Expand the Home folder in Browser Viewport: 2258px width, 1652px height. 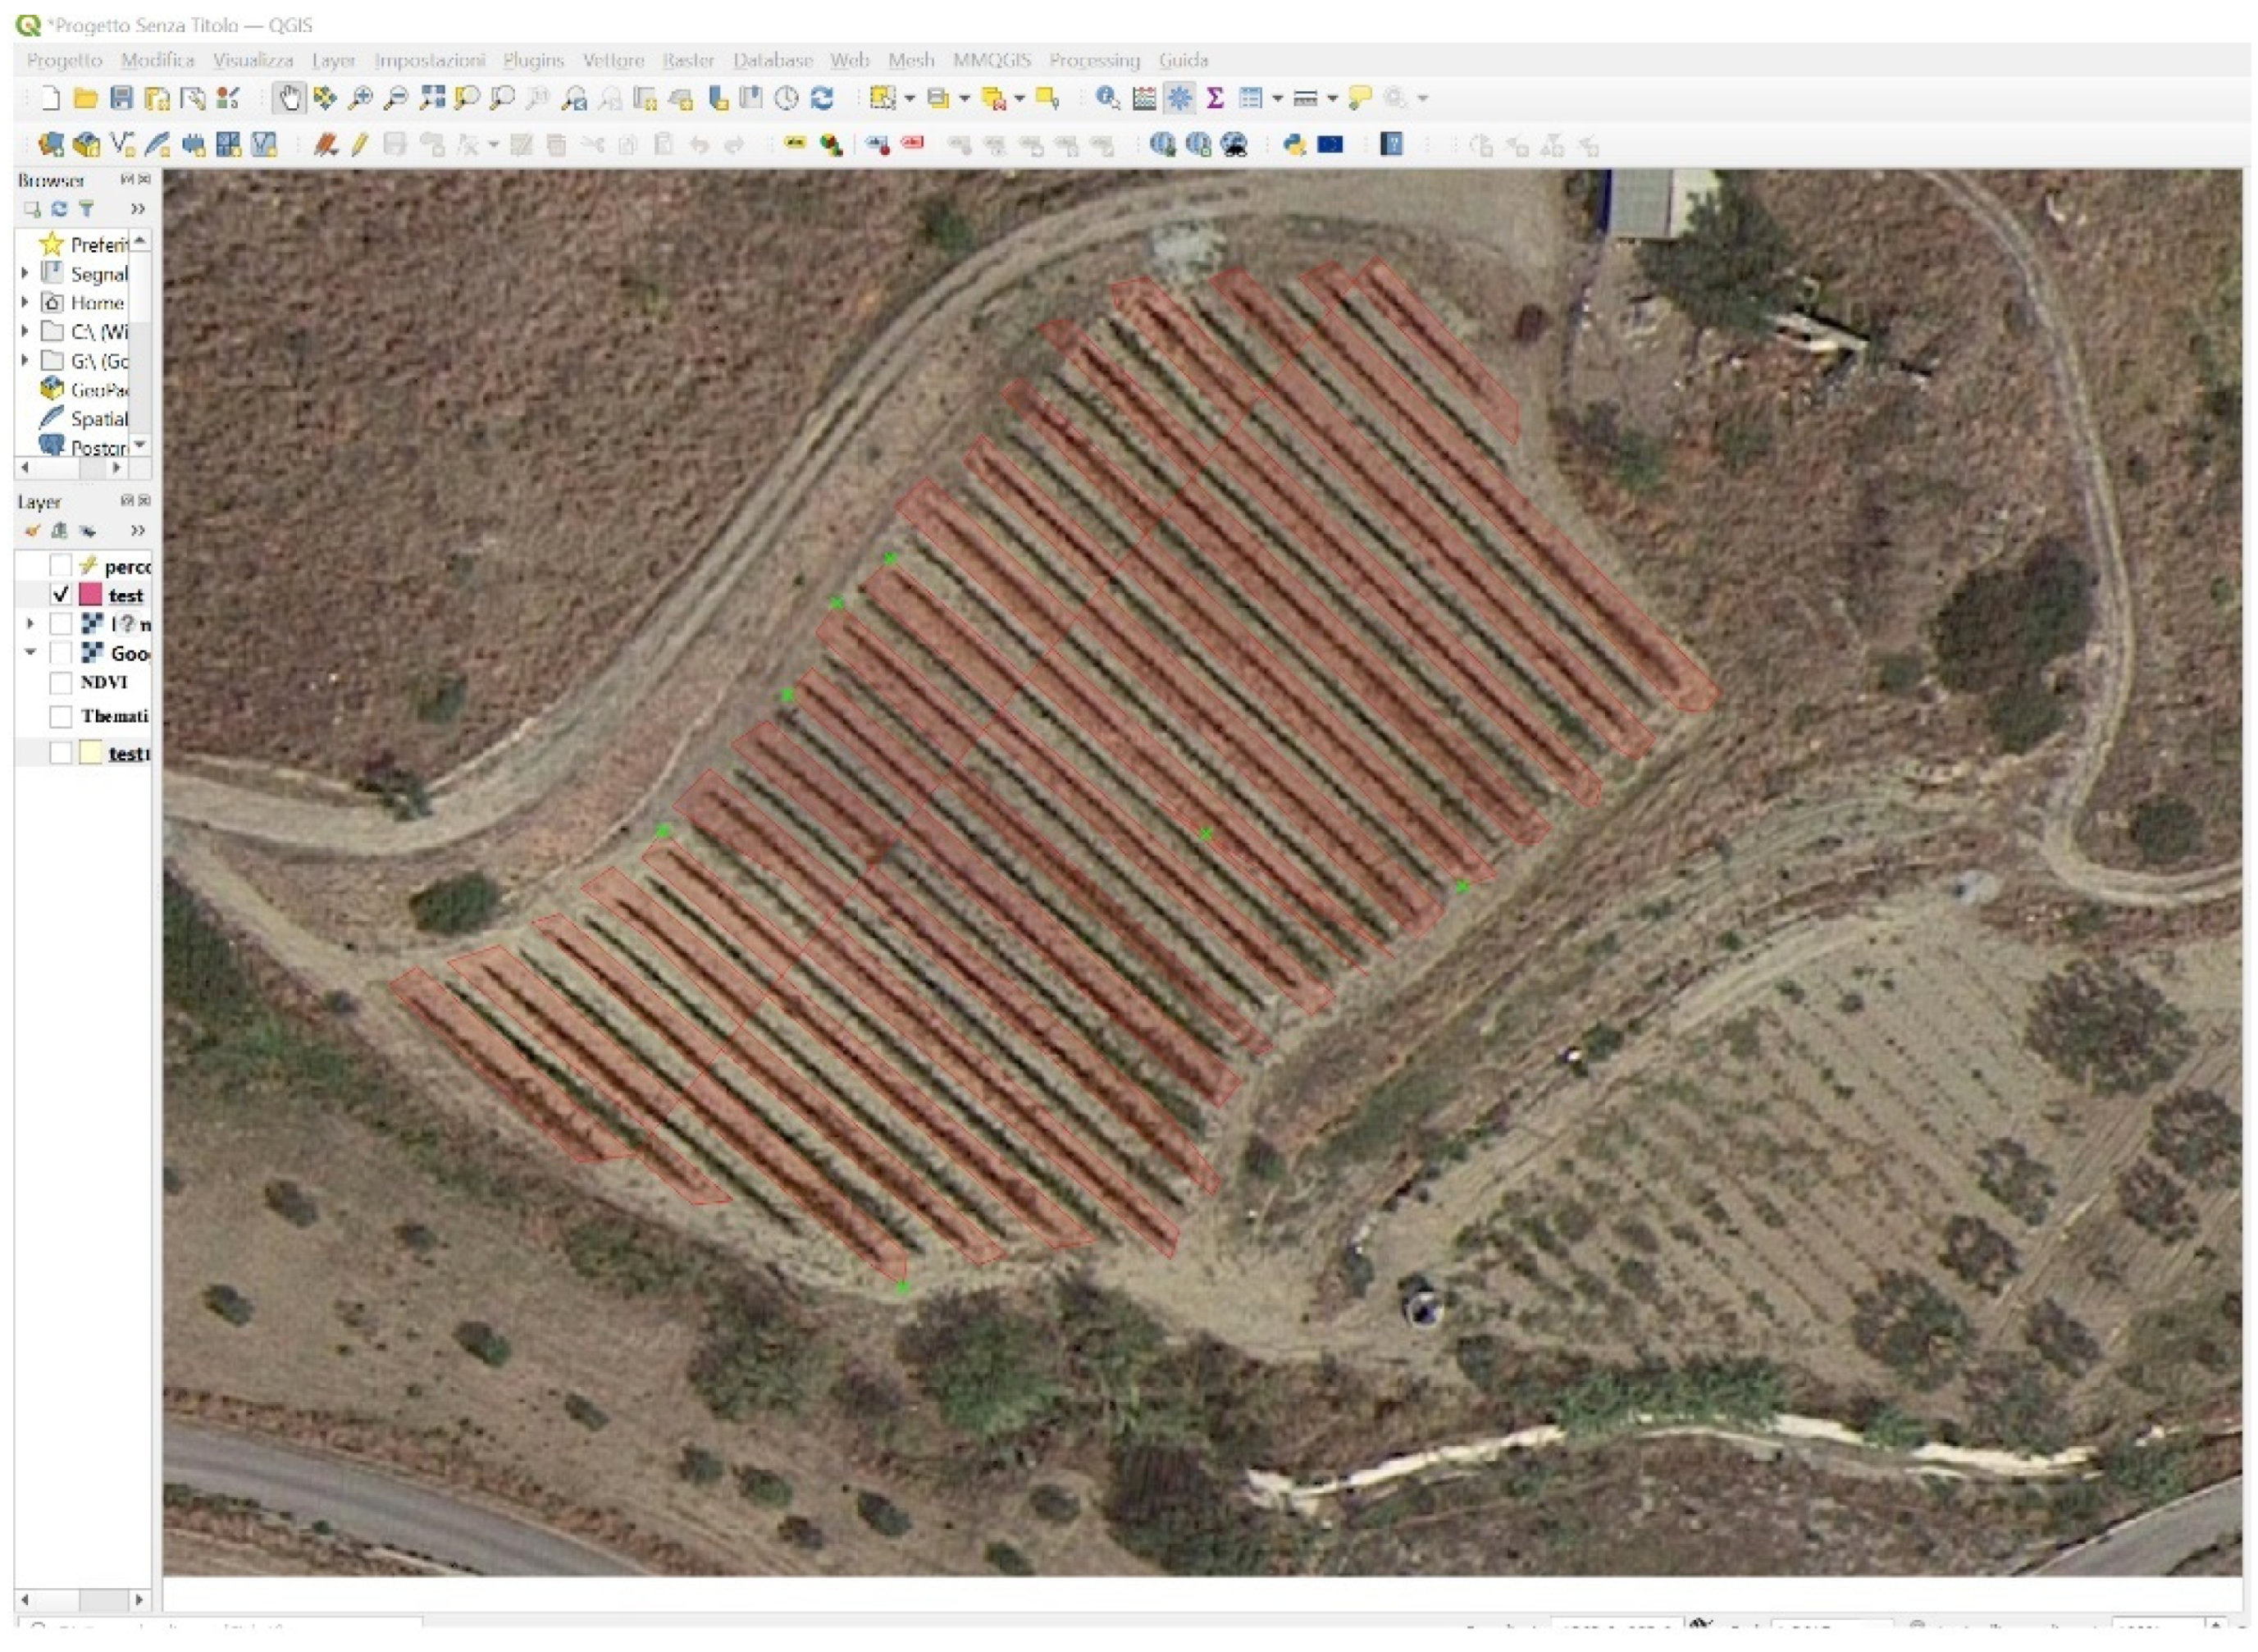(25, 302)
